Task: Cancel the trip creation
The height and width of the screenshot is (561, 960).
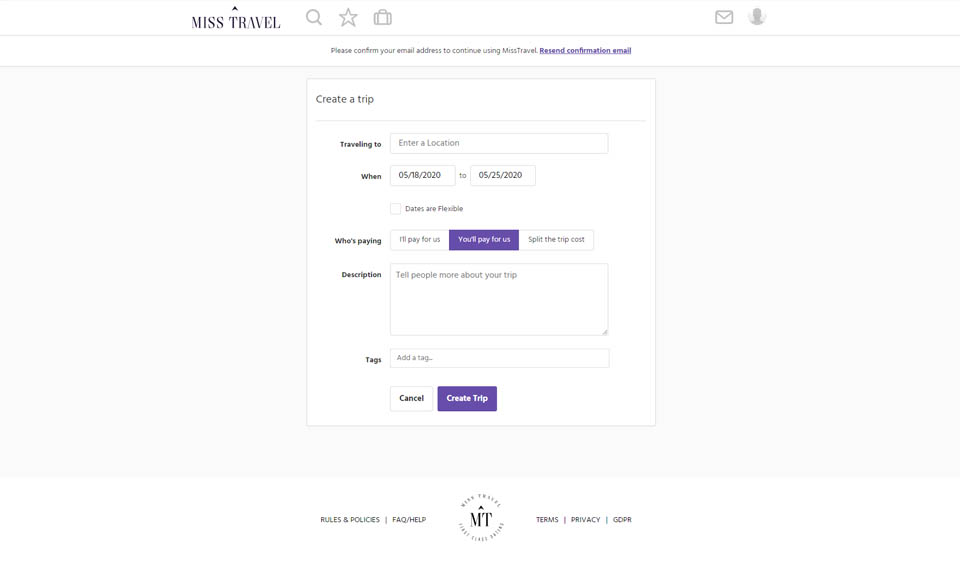Action: coord(411,399)
